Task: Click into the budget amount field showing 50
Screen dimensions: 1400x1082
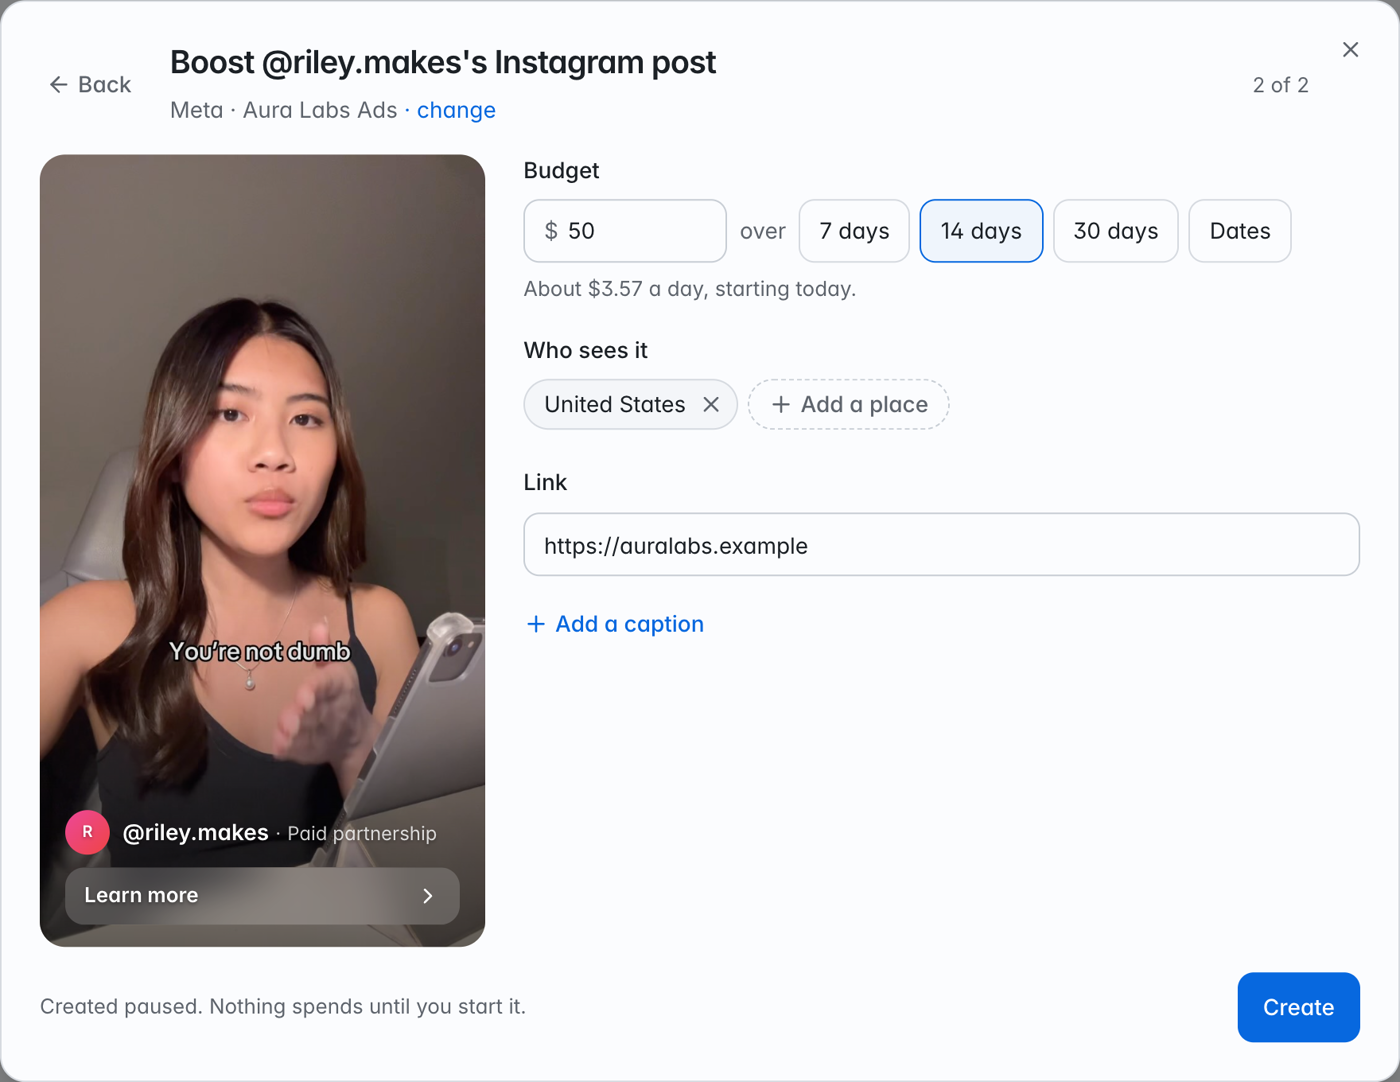Action: tap(625, 231)
